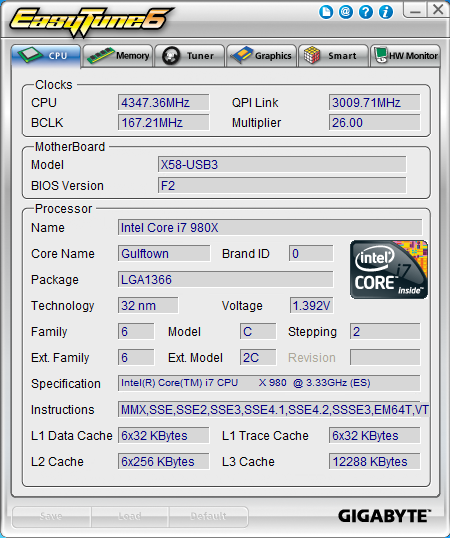Click the Intel Core i7 inside logo
This screenshot has width=450, height=538.
(389, 269)
